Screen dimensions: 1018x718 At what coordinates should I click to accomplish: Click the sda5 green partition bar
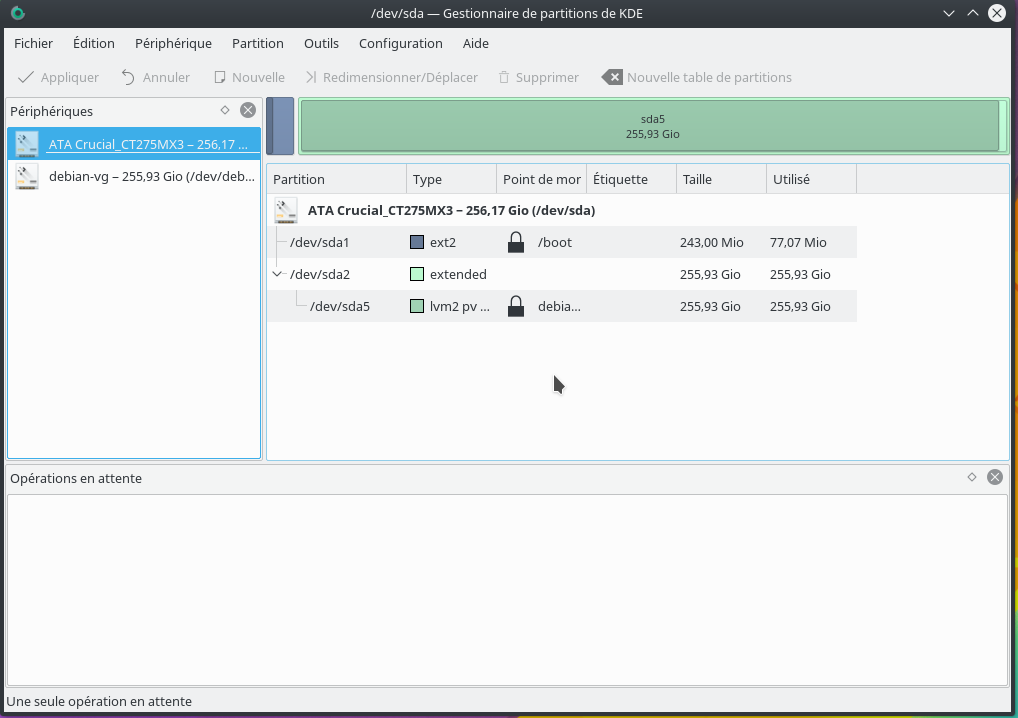(652, 126)
